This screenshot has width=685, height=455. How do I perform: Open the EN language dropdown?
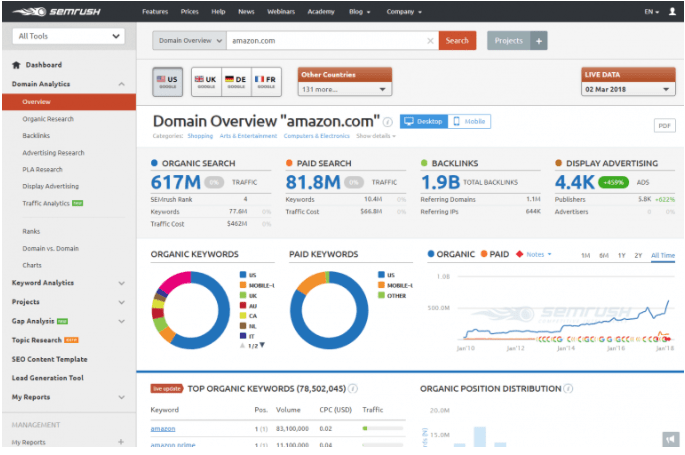(x=651, y=12)
